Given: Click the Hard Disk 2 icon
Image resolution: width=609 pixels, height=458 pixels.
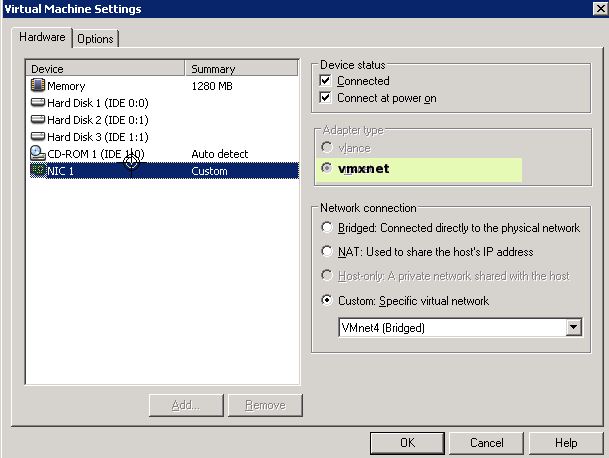Looking at the screenshot, I should point(38,120).
